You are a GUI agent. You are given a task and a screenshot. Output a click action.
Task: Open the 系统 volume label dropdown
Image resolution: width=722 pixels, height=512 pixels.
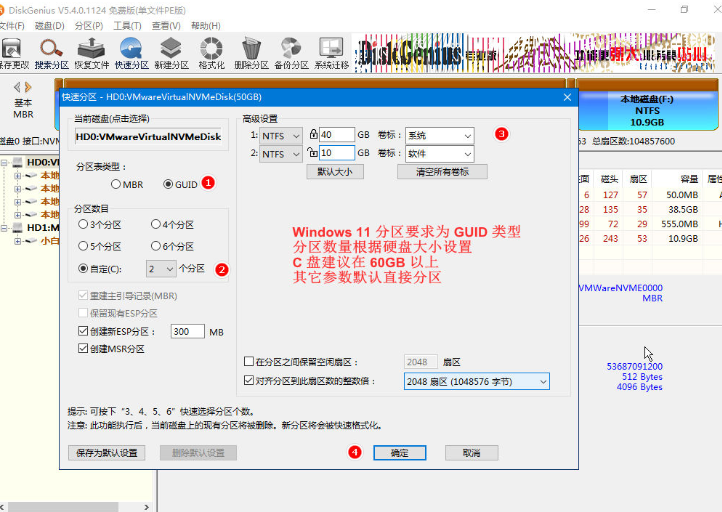click(x=439, y=135)
